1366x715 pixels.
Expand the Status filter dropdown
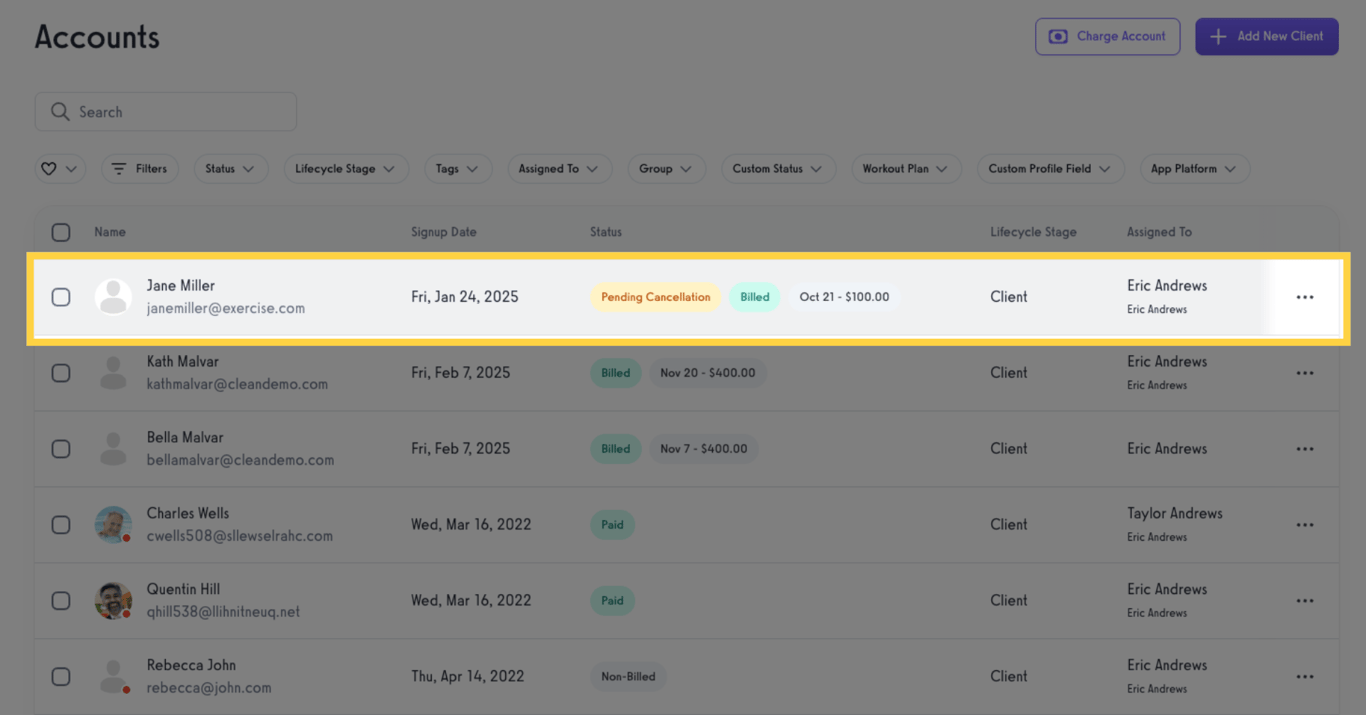[230, 169]
